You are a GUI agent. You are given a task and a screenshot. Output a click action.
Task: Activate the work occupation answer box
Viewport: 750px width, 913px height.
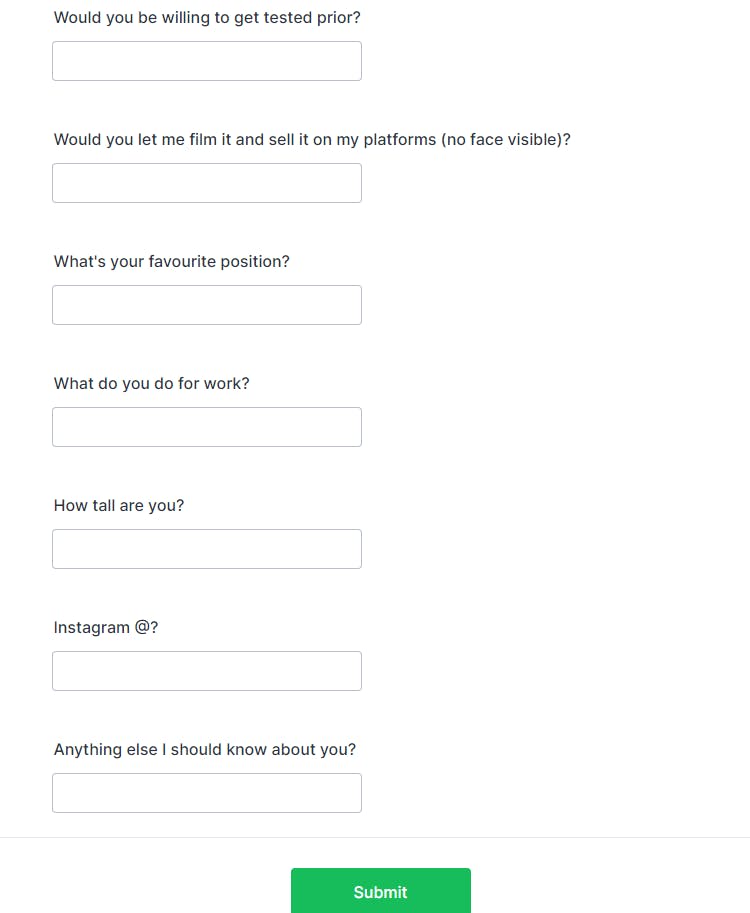[206, 427]
